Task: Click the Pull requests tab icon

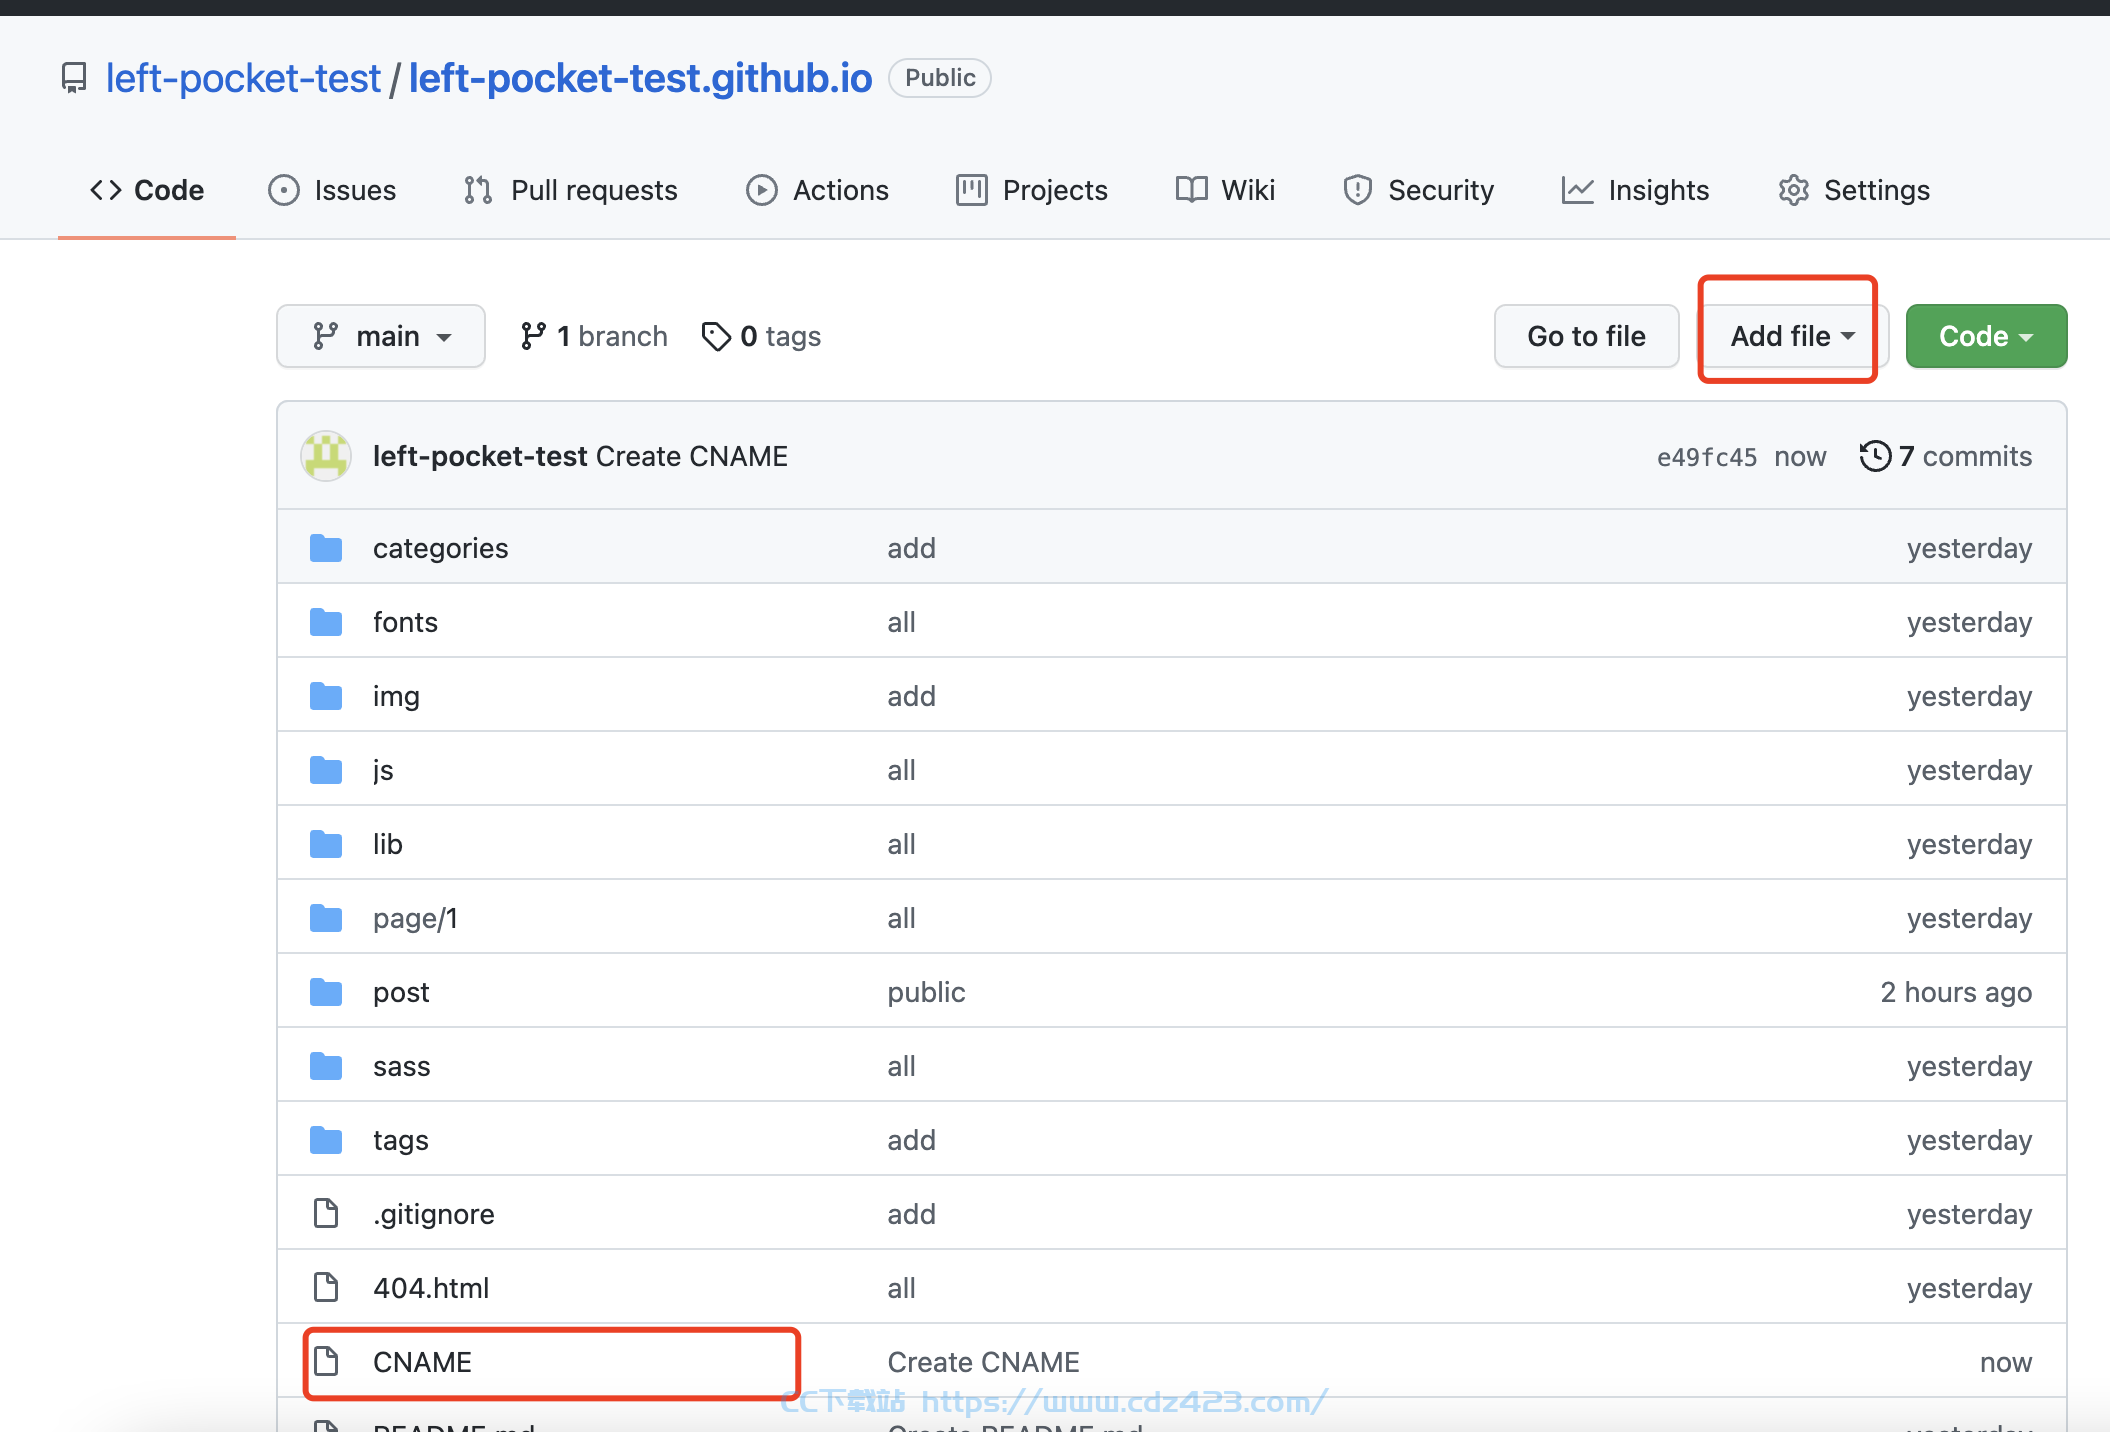Action: click(478, 190)
